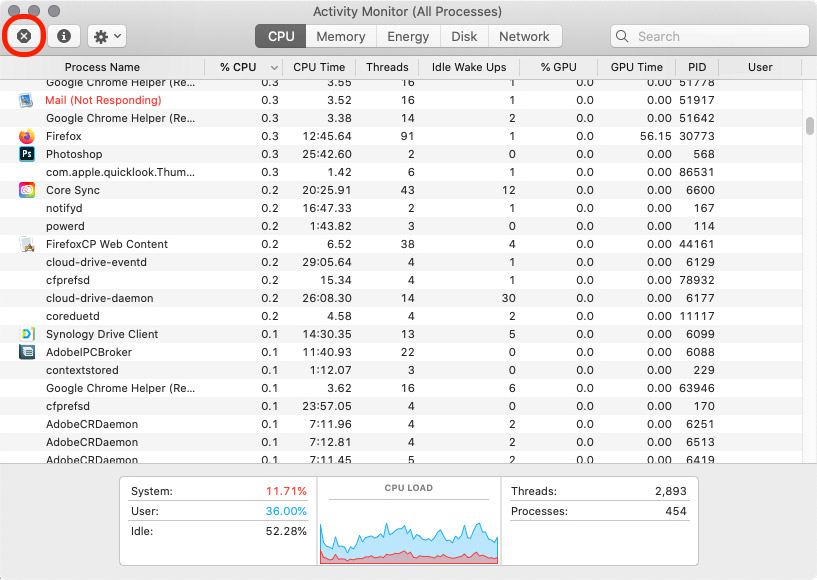Sort by Threads column header
Screen dimensions: 817x580
click(x=387, y=67)
